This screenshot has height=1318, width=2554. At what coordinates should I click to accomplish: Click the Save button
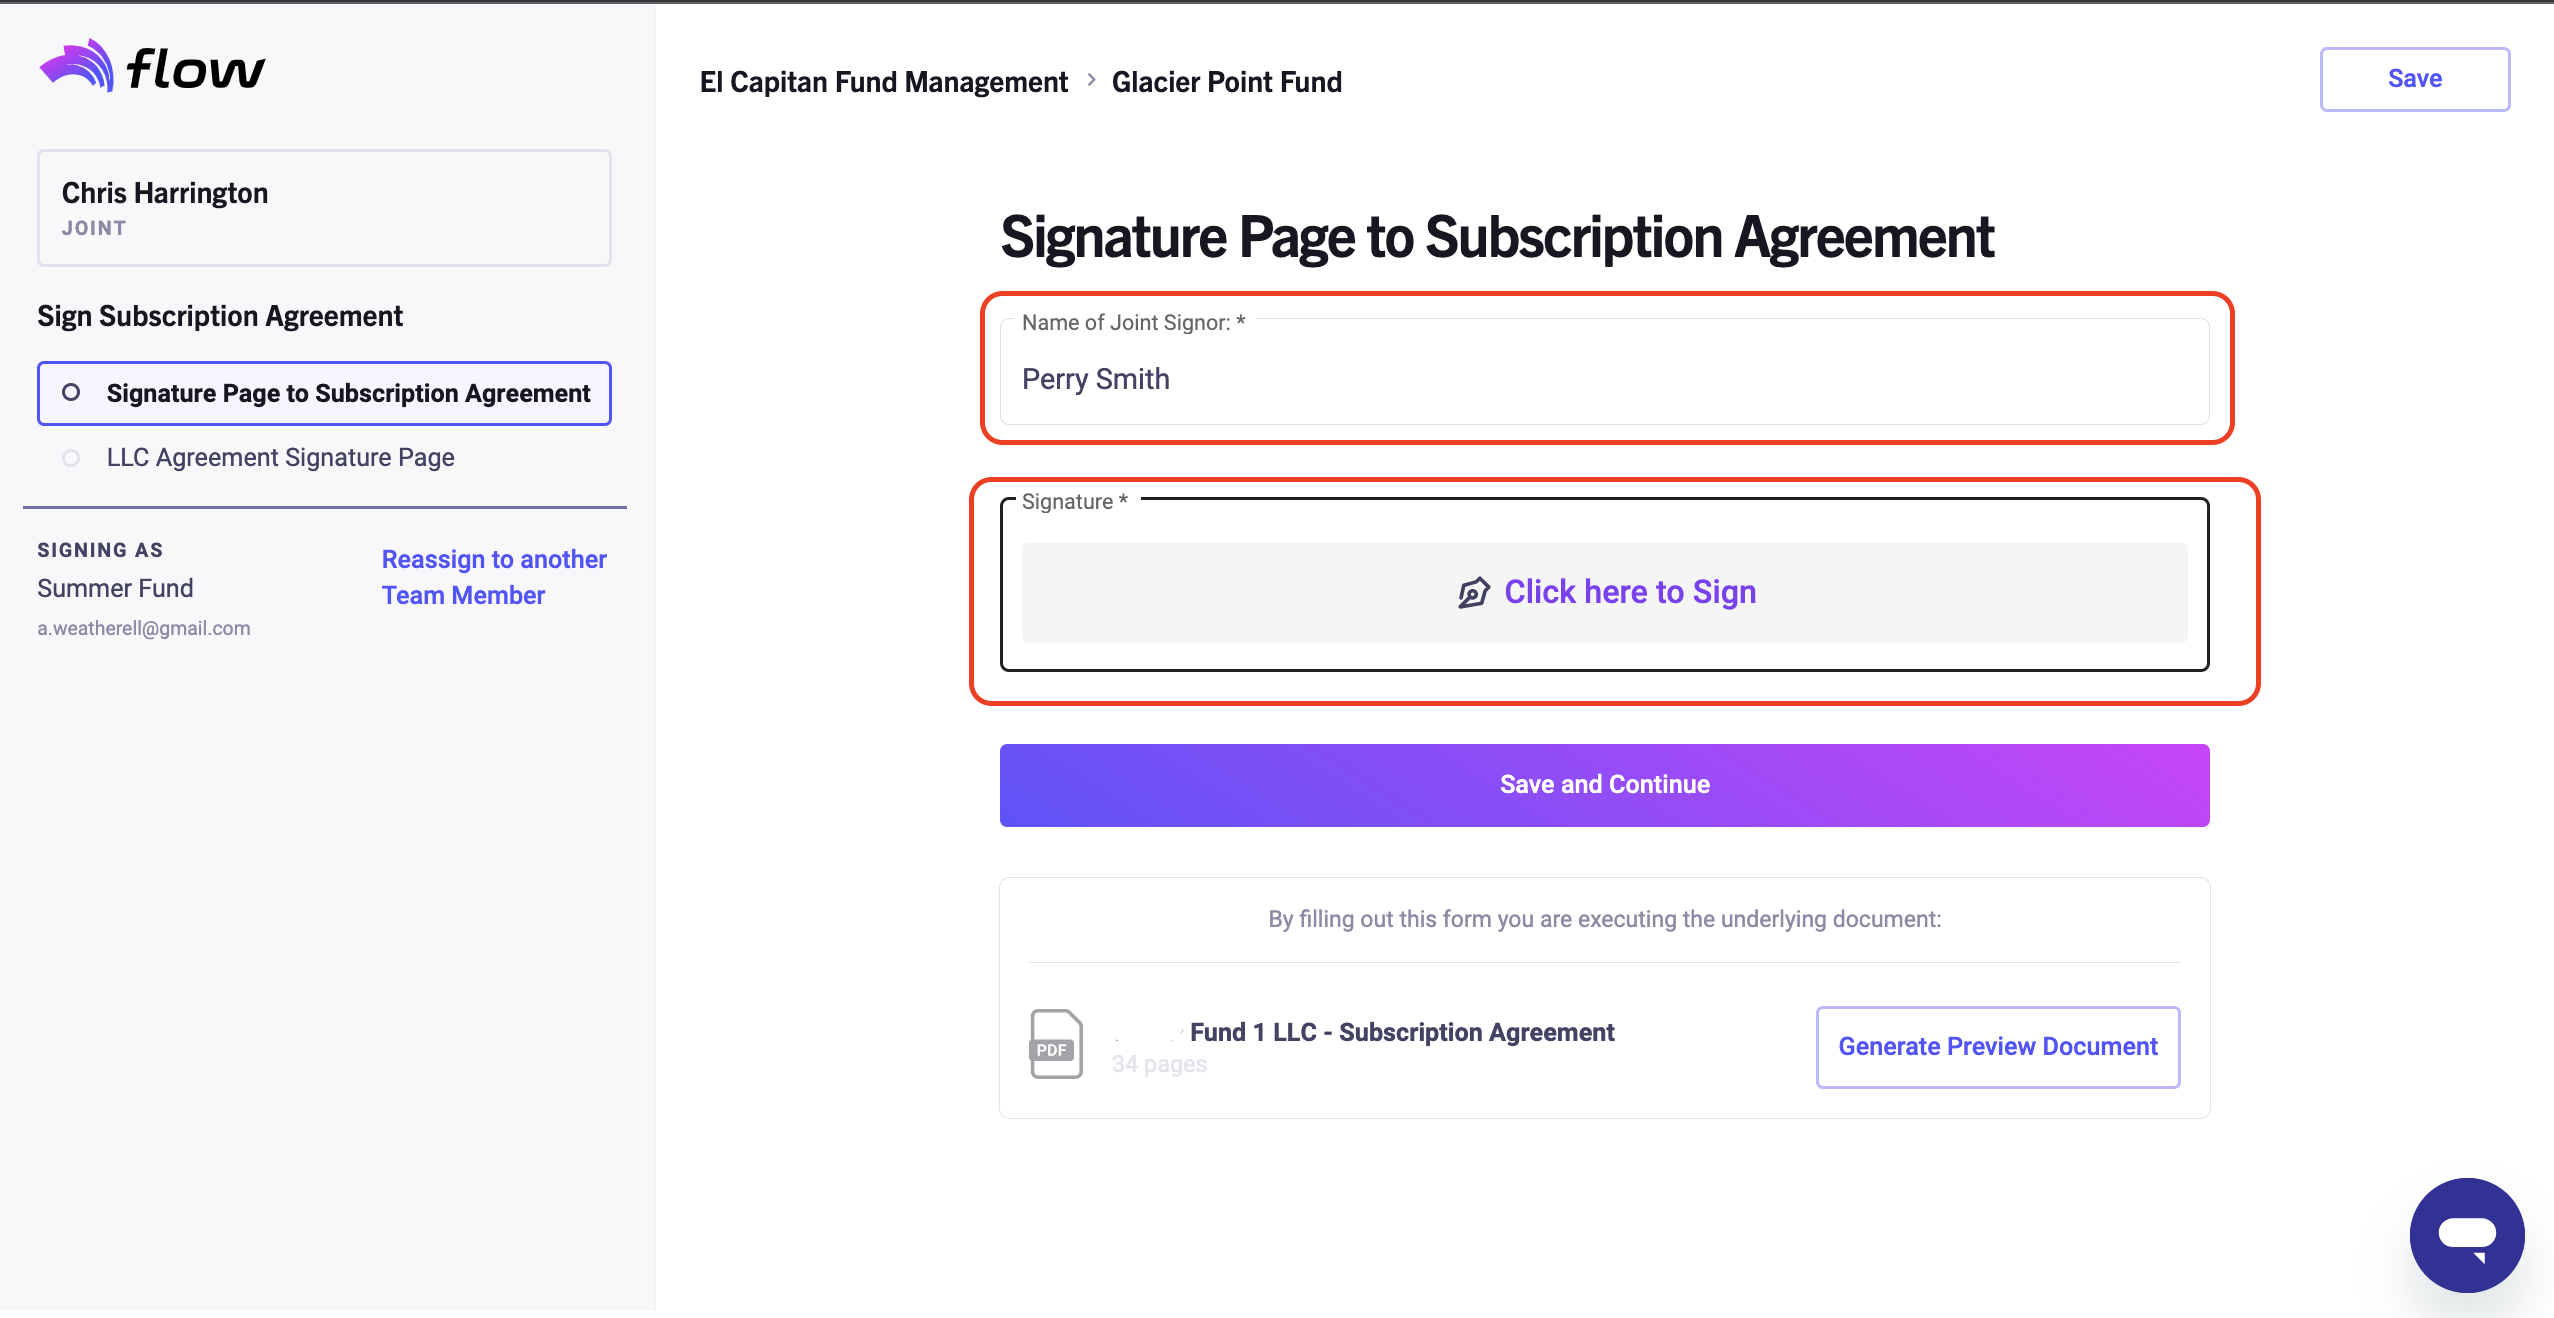click(2414, 79)
